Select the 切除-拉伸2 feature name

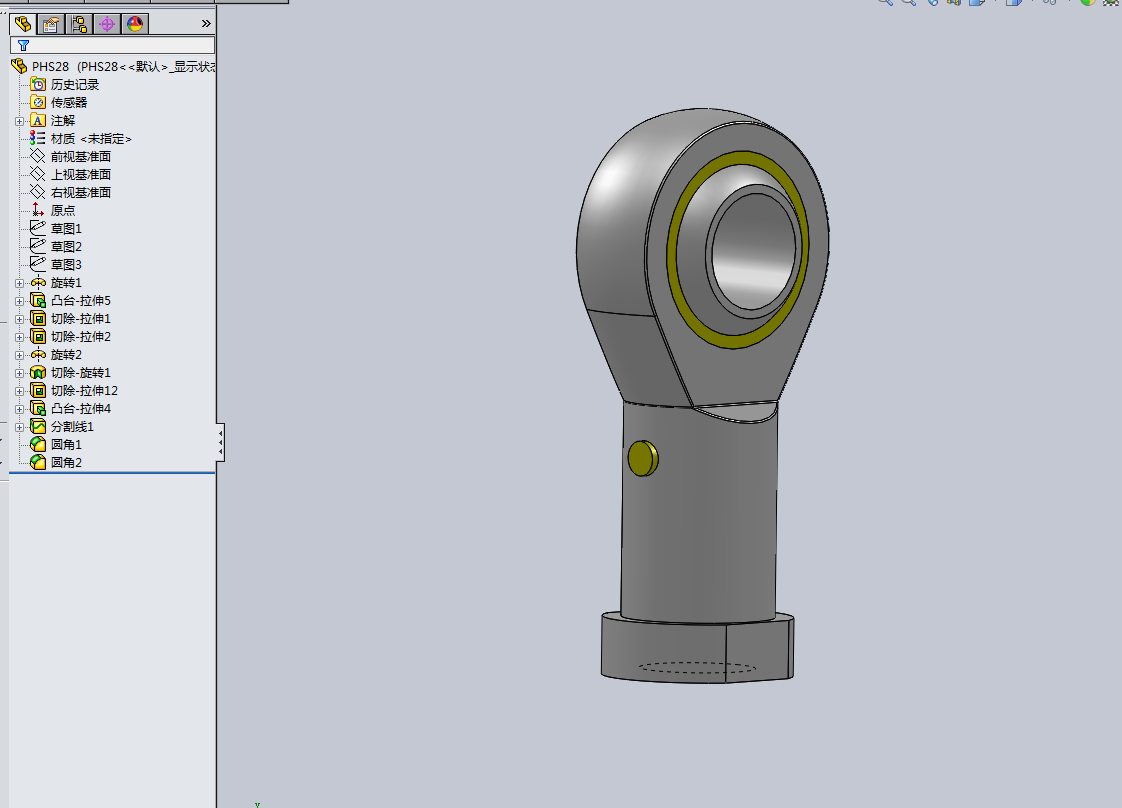click(81, 336)
